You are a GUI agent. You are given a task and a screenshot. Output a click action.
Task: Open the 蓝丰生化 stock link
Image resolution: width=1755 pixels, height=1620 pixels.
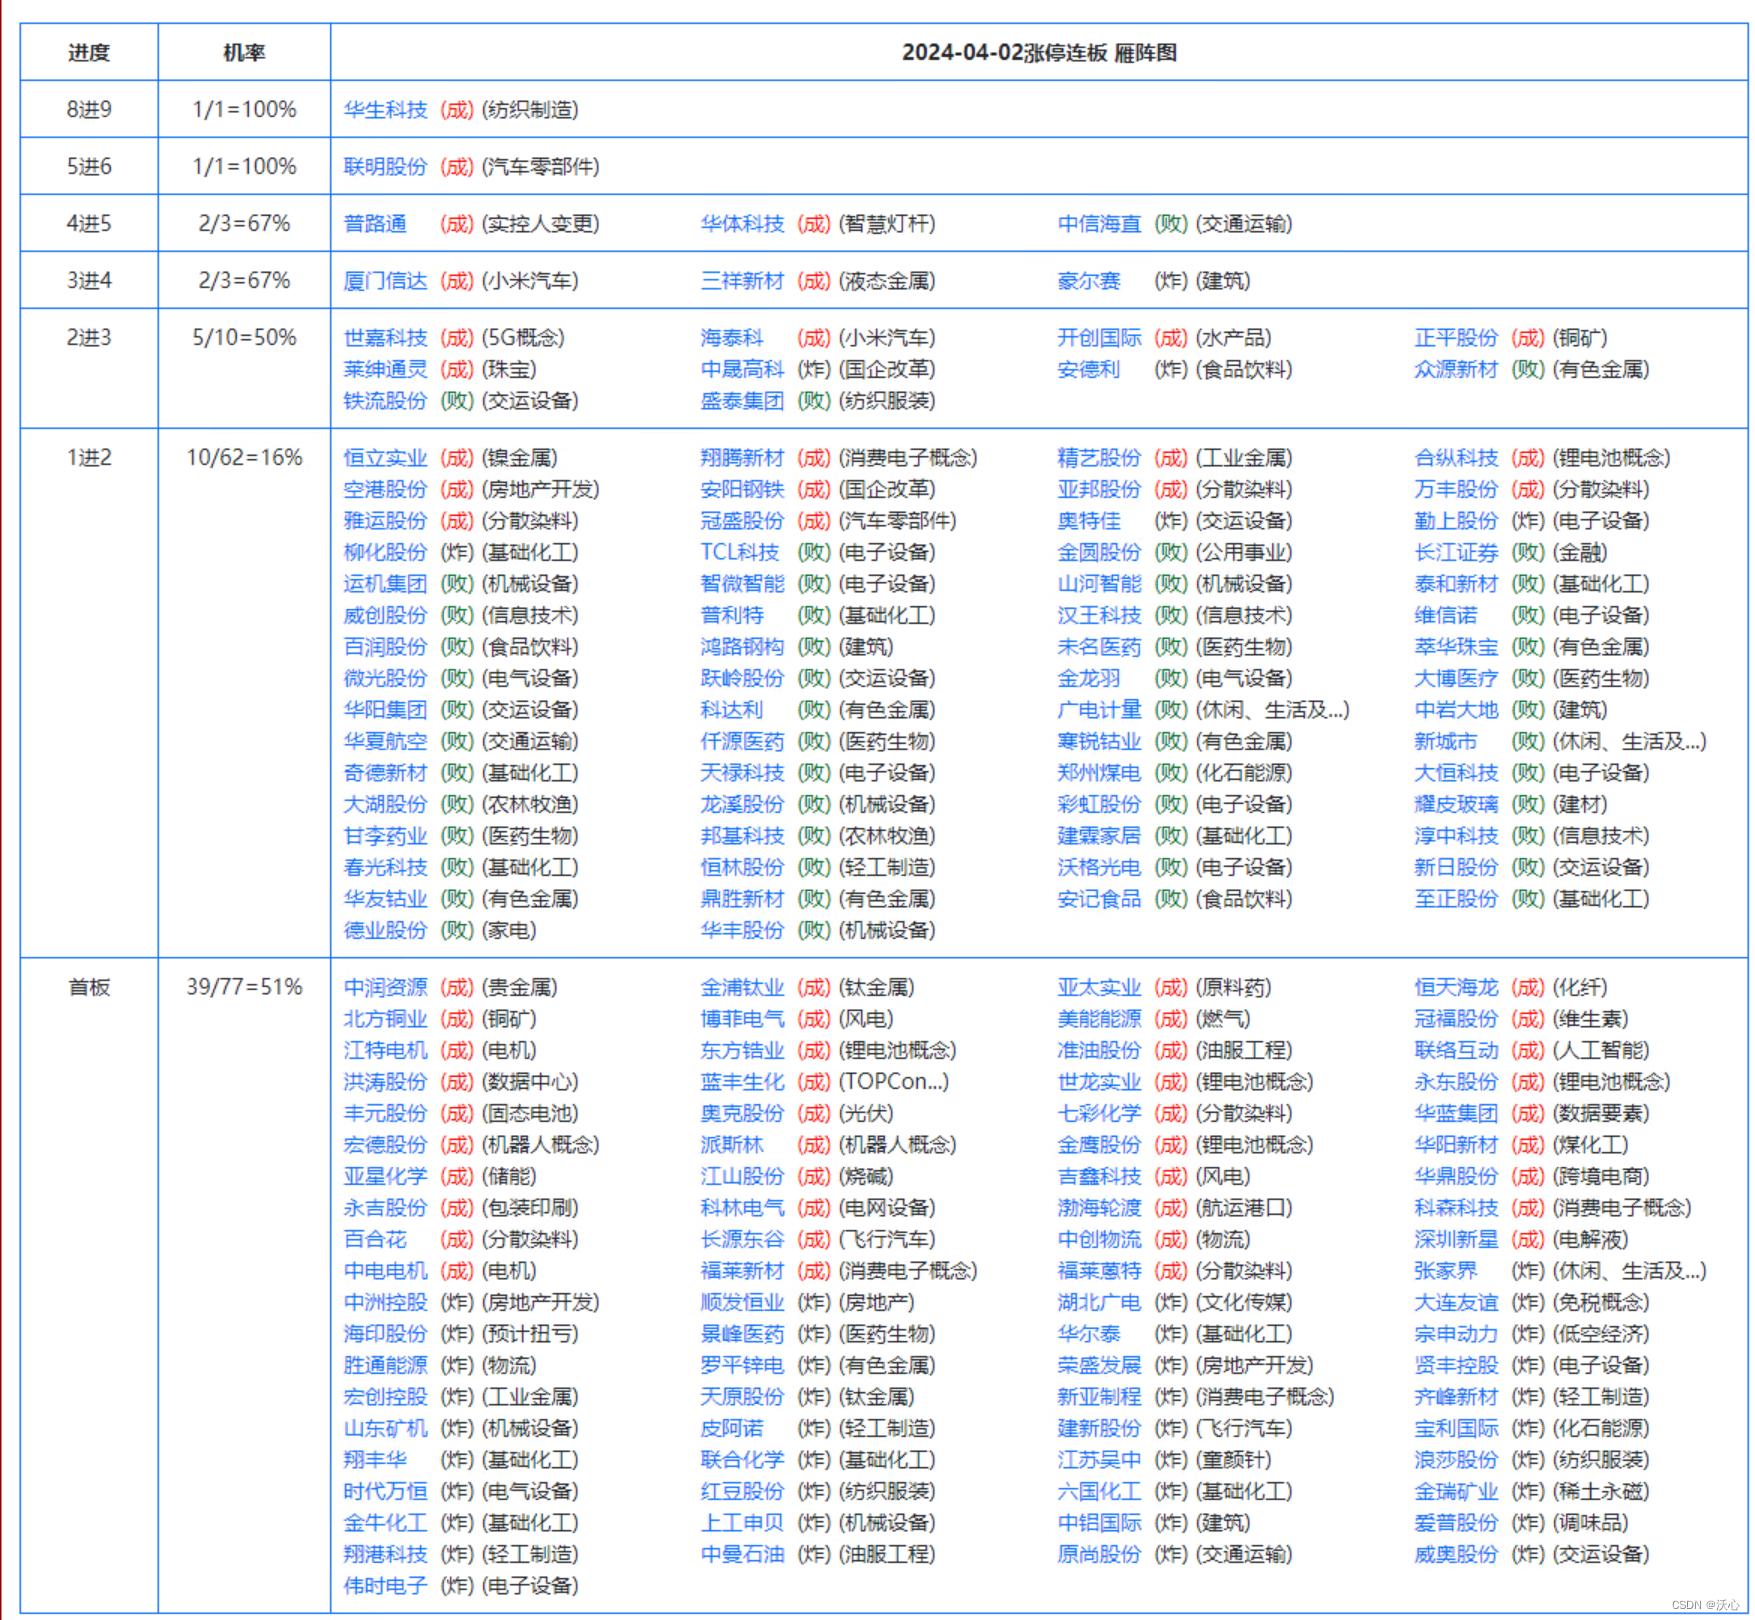742,1082
